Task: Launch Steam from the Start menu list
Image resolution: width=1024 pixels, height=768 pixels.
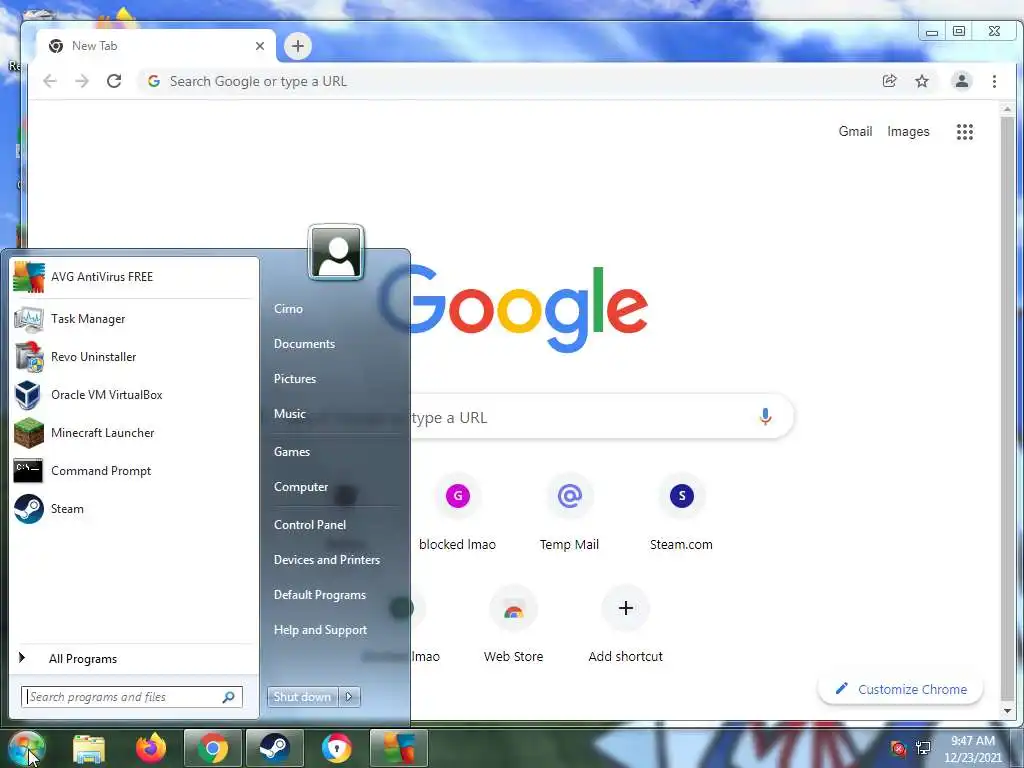Action: [x=134, y=509]
